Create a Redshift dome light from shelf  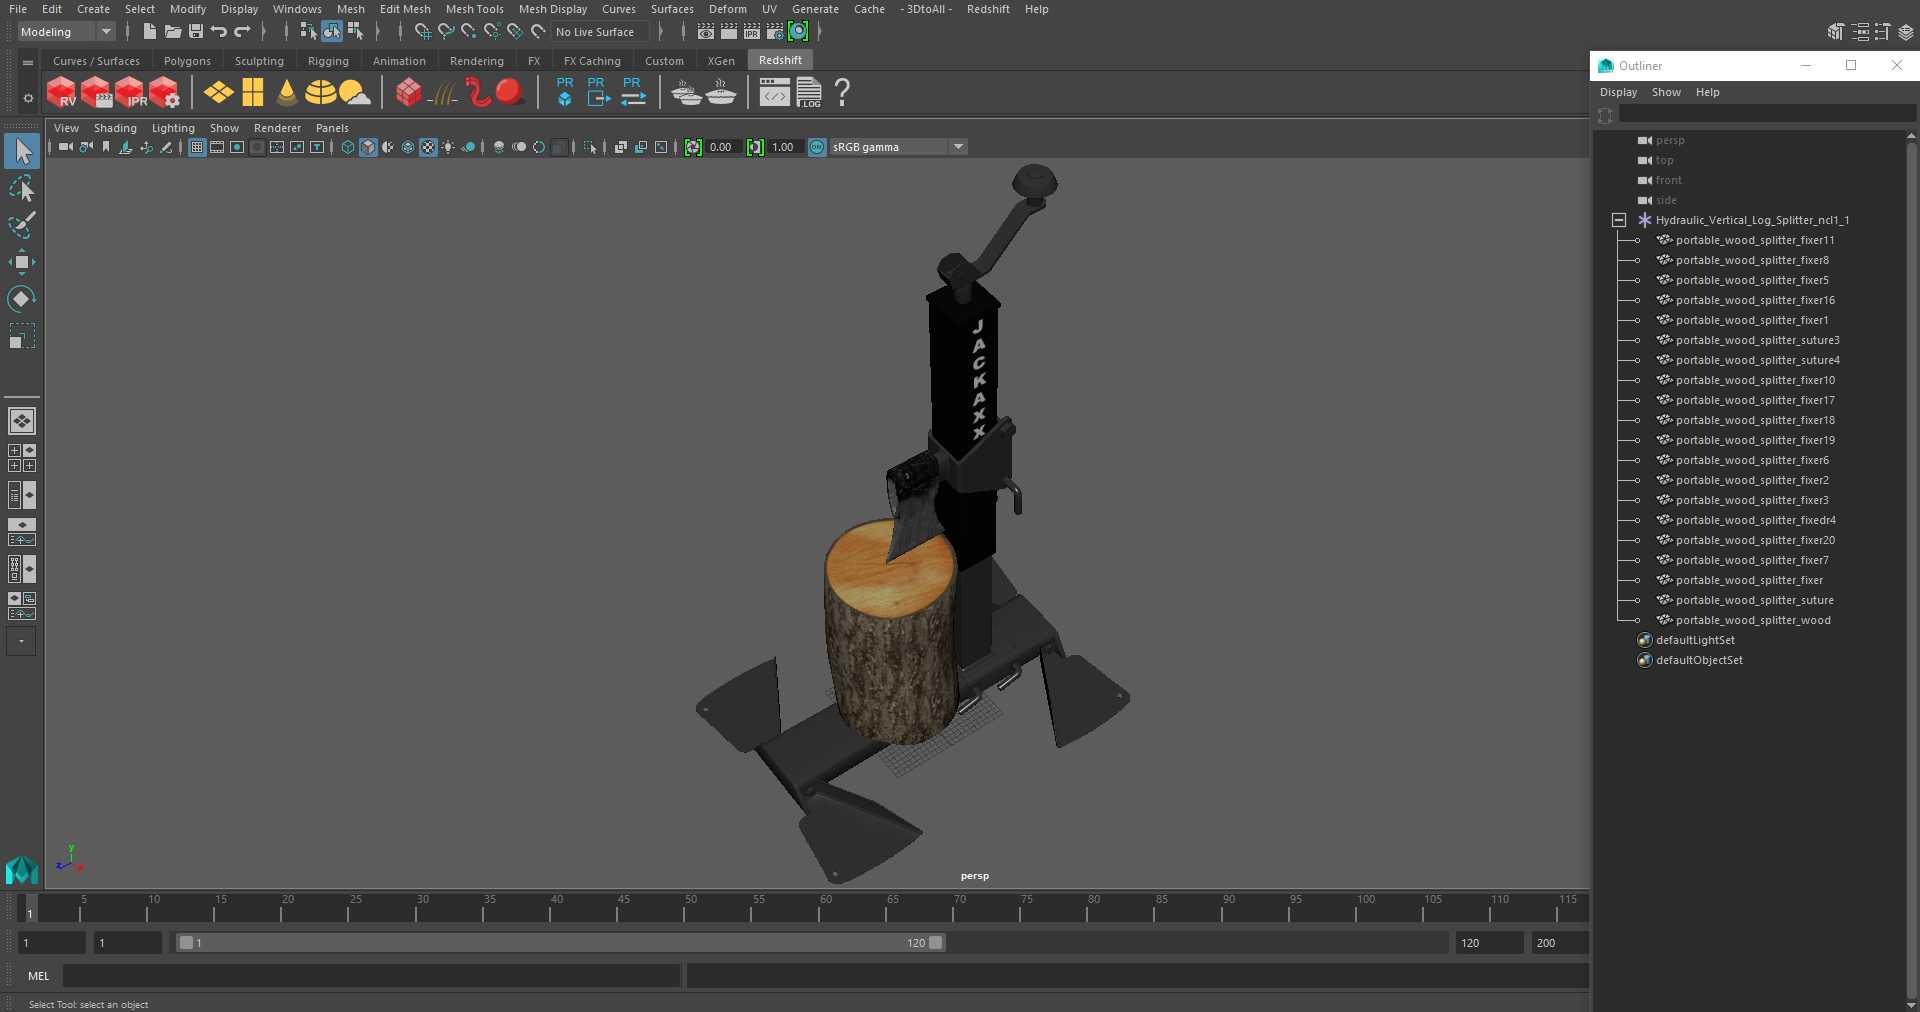click(320, 92)
